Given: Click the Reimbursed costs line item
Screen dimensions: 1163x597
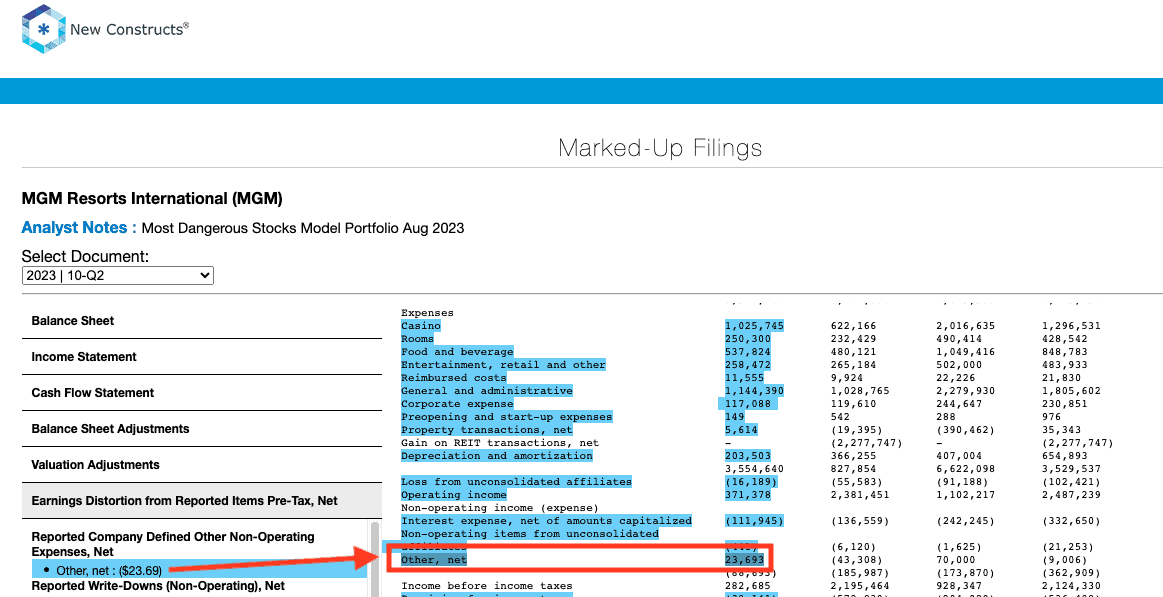Looking at the screenshot, I should [x=454, y=377].
